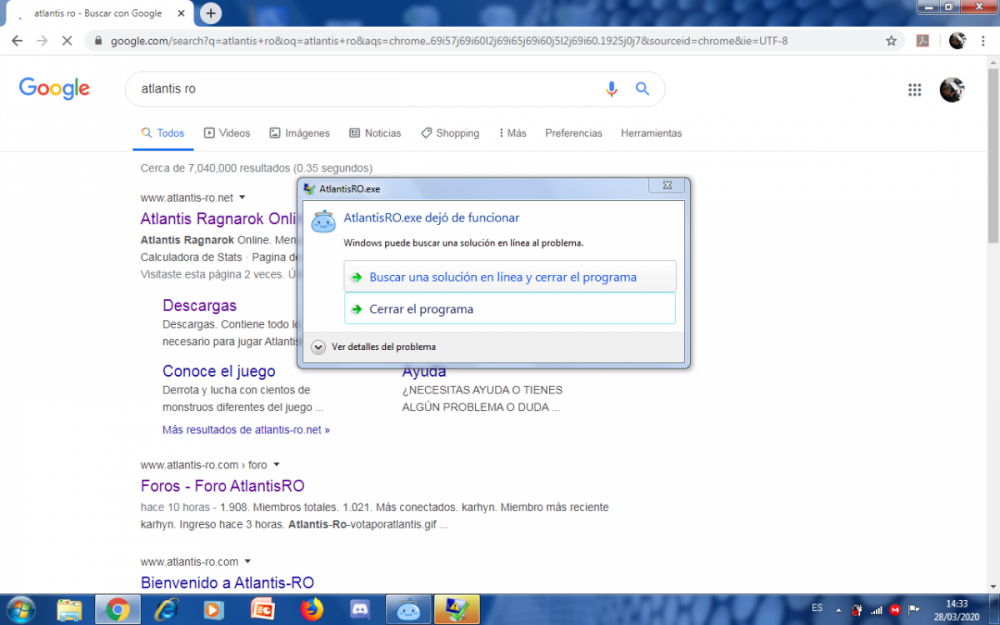The width and height of the screenshot is (1000, 625).
Task: Expand the Más search filter menu
Action: 510,133
